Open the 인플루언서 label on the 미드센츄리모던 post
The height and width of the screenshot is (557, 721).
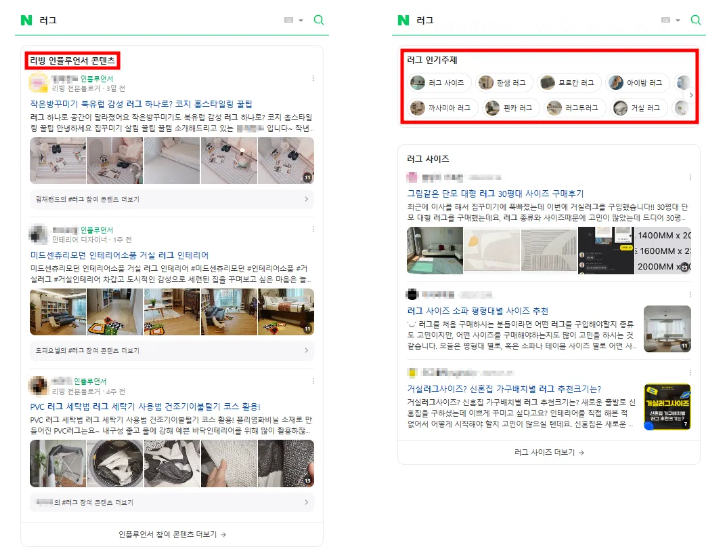(97, 230)
